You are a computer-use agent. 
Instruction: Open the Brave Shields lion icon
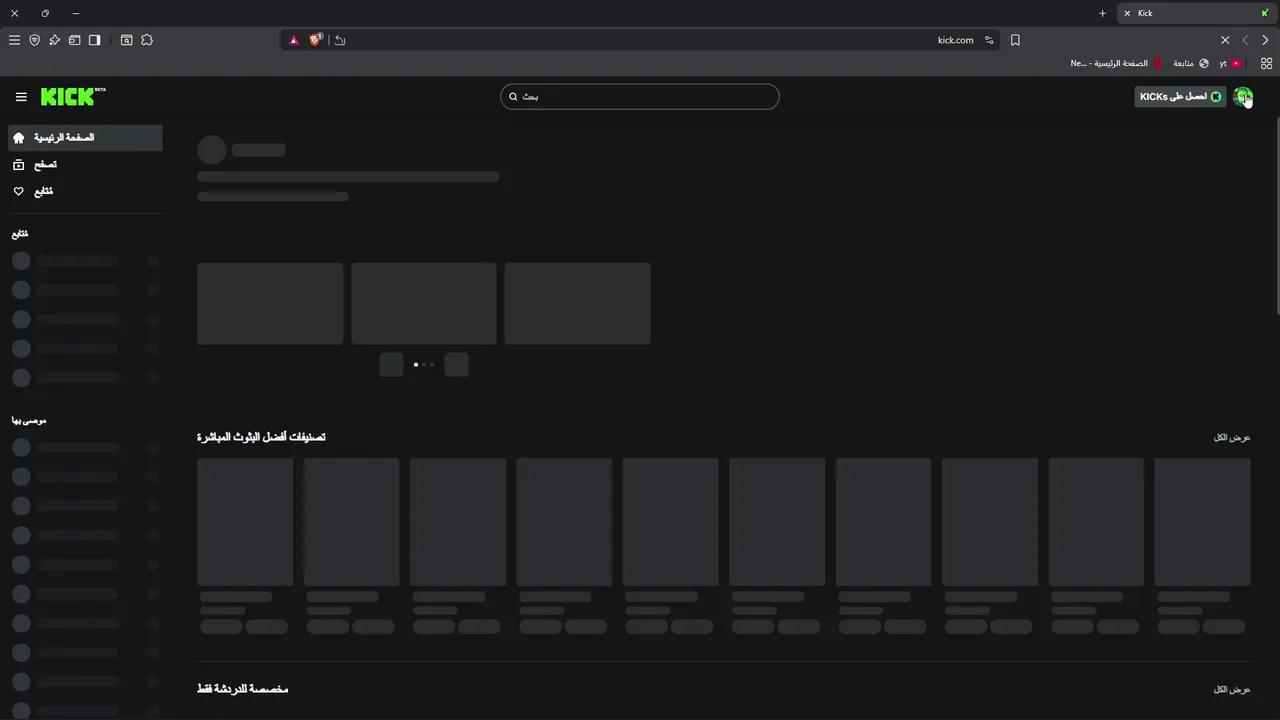point(316,40)
